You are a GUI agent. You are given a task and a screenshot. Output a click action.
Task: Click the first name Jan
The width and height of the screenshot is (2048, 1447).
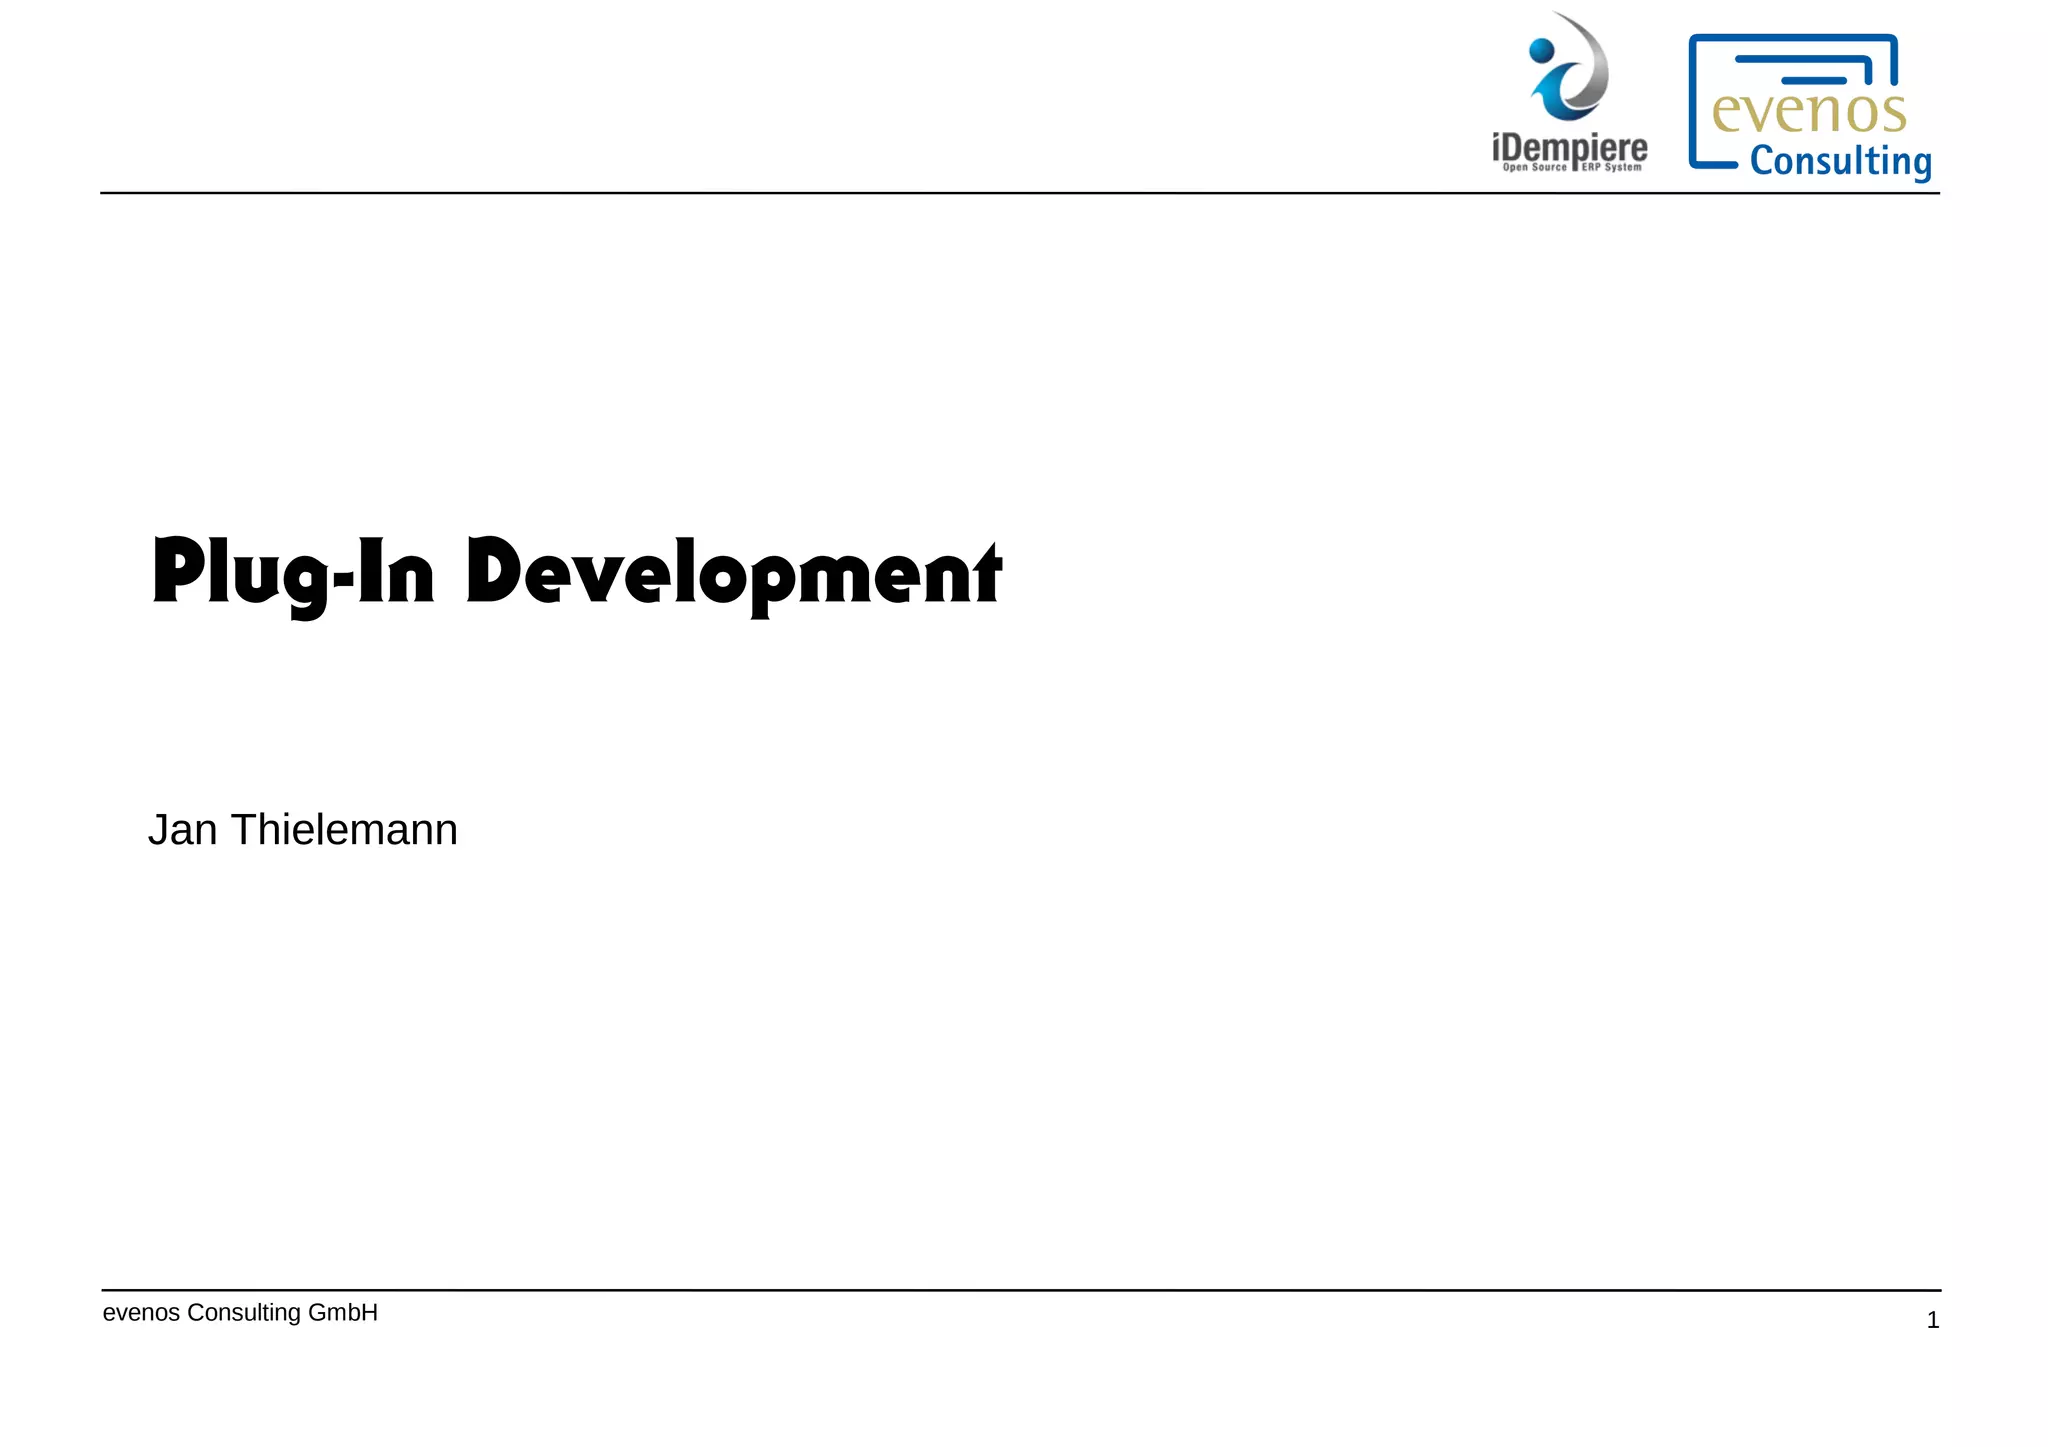pos(182,830)
